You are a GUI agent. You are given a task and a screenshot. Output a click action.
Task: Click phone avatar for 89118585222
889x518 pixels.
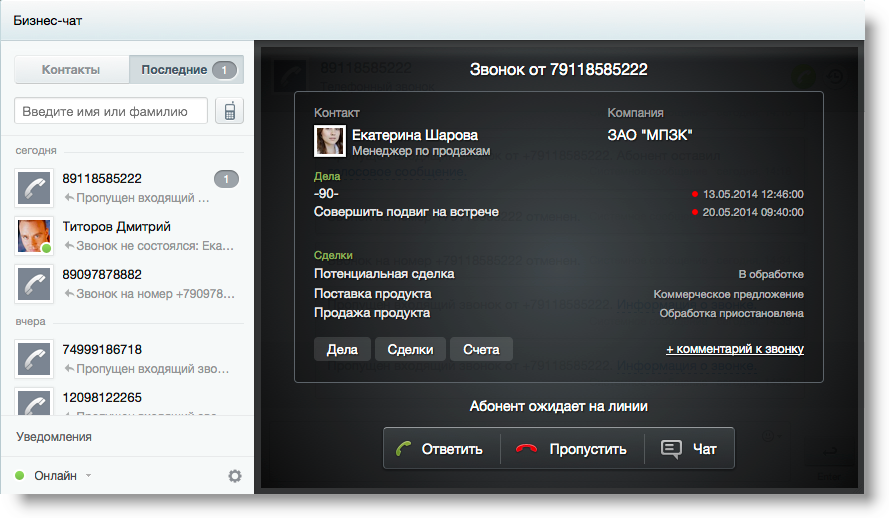33,188
